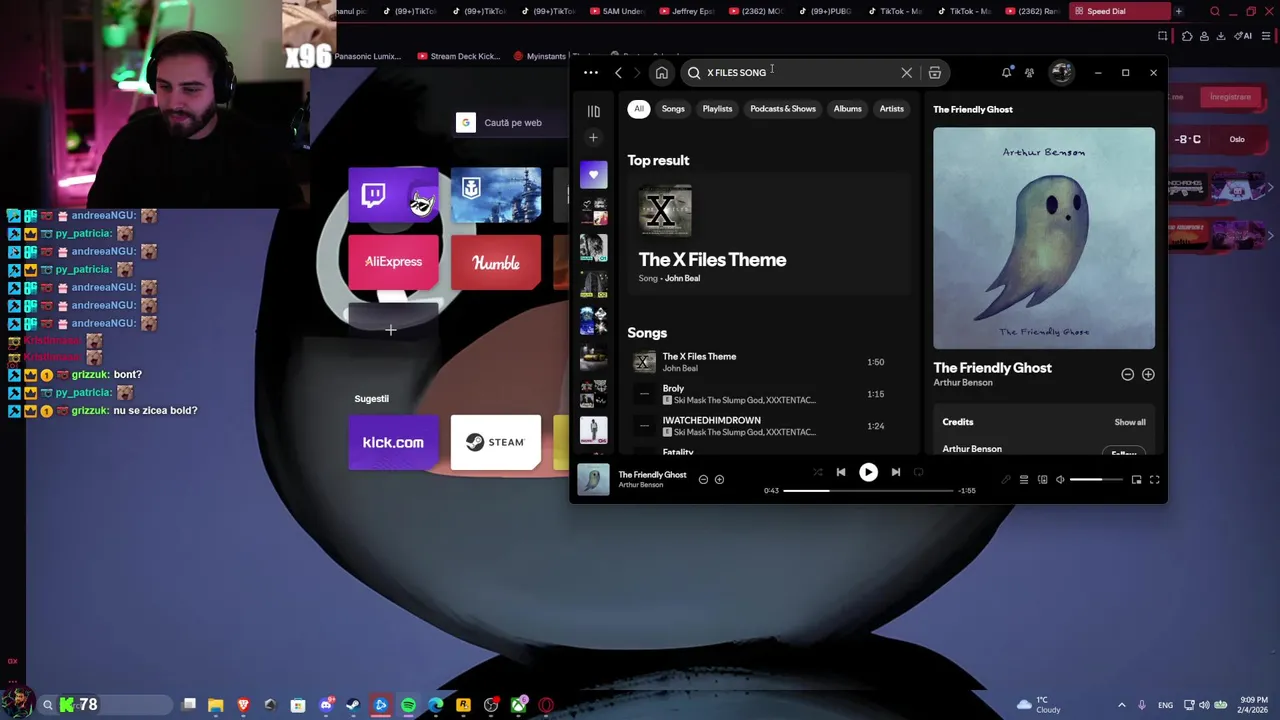Add song via plus icon in side panel
This screenshot has height=720, width=1280.
(x=1148, y=374)
